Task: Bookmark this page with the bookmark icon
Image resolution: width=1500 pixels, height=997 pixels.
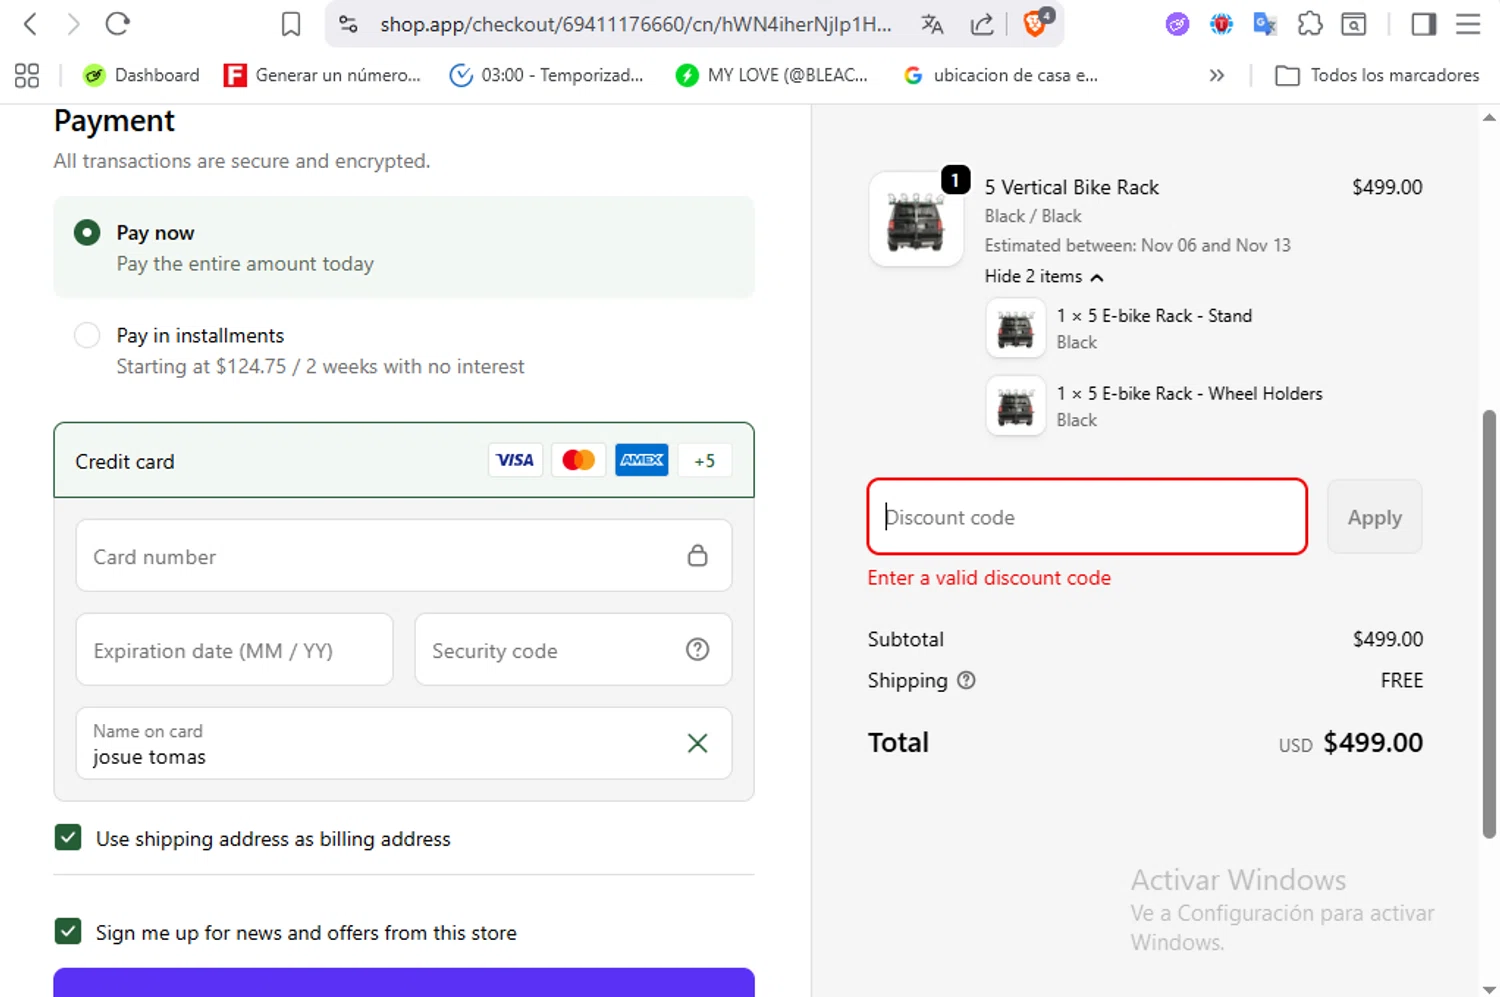Action: coord(291,24)
